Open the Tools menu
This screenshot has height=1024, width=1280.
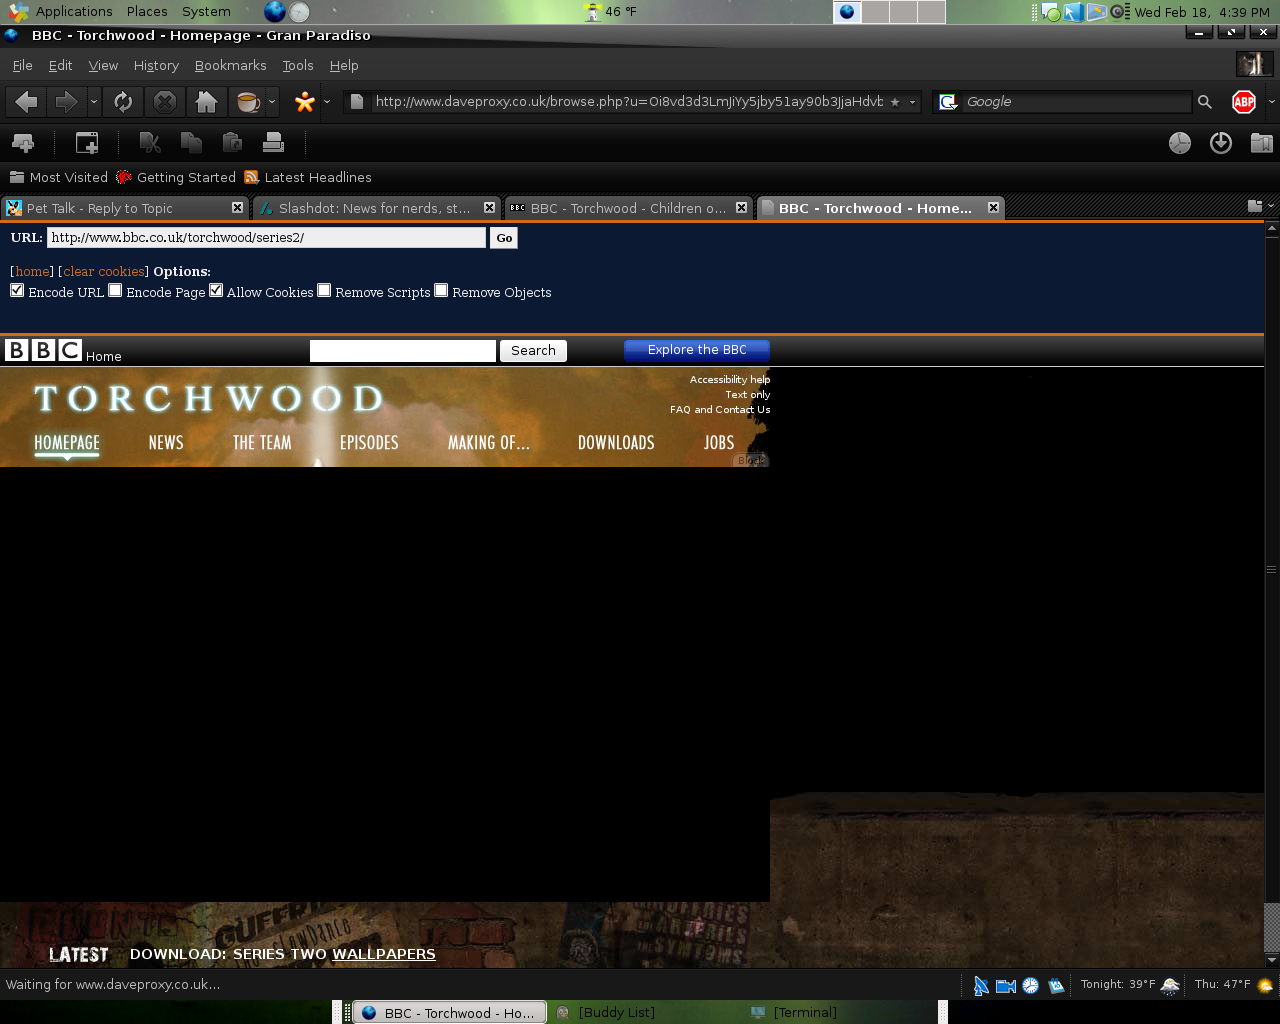(x=298, y=65)
